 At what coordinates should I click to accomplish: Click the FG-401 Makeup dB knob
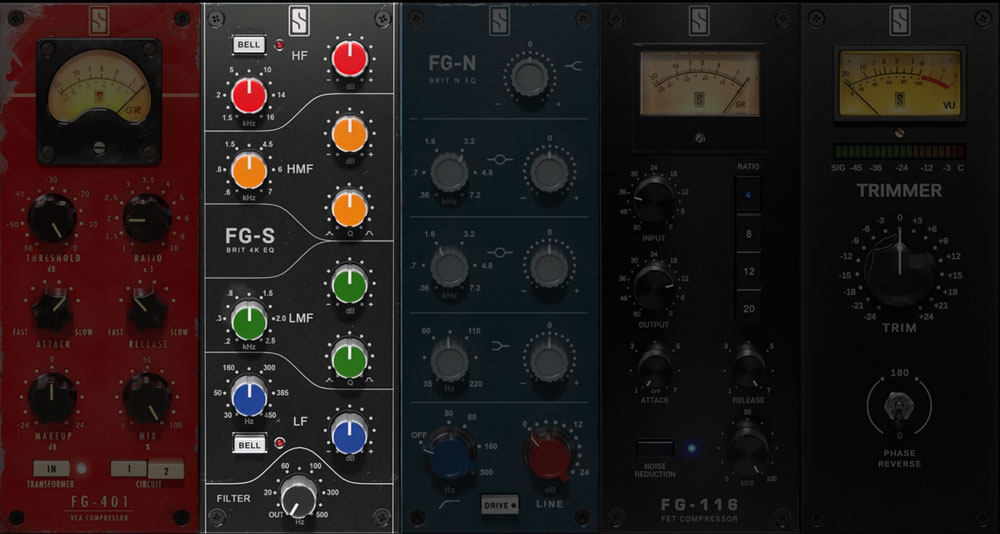(x=52, y=397)
